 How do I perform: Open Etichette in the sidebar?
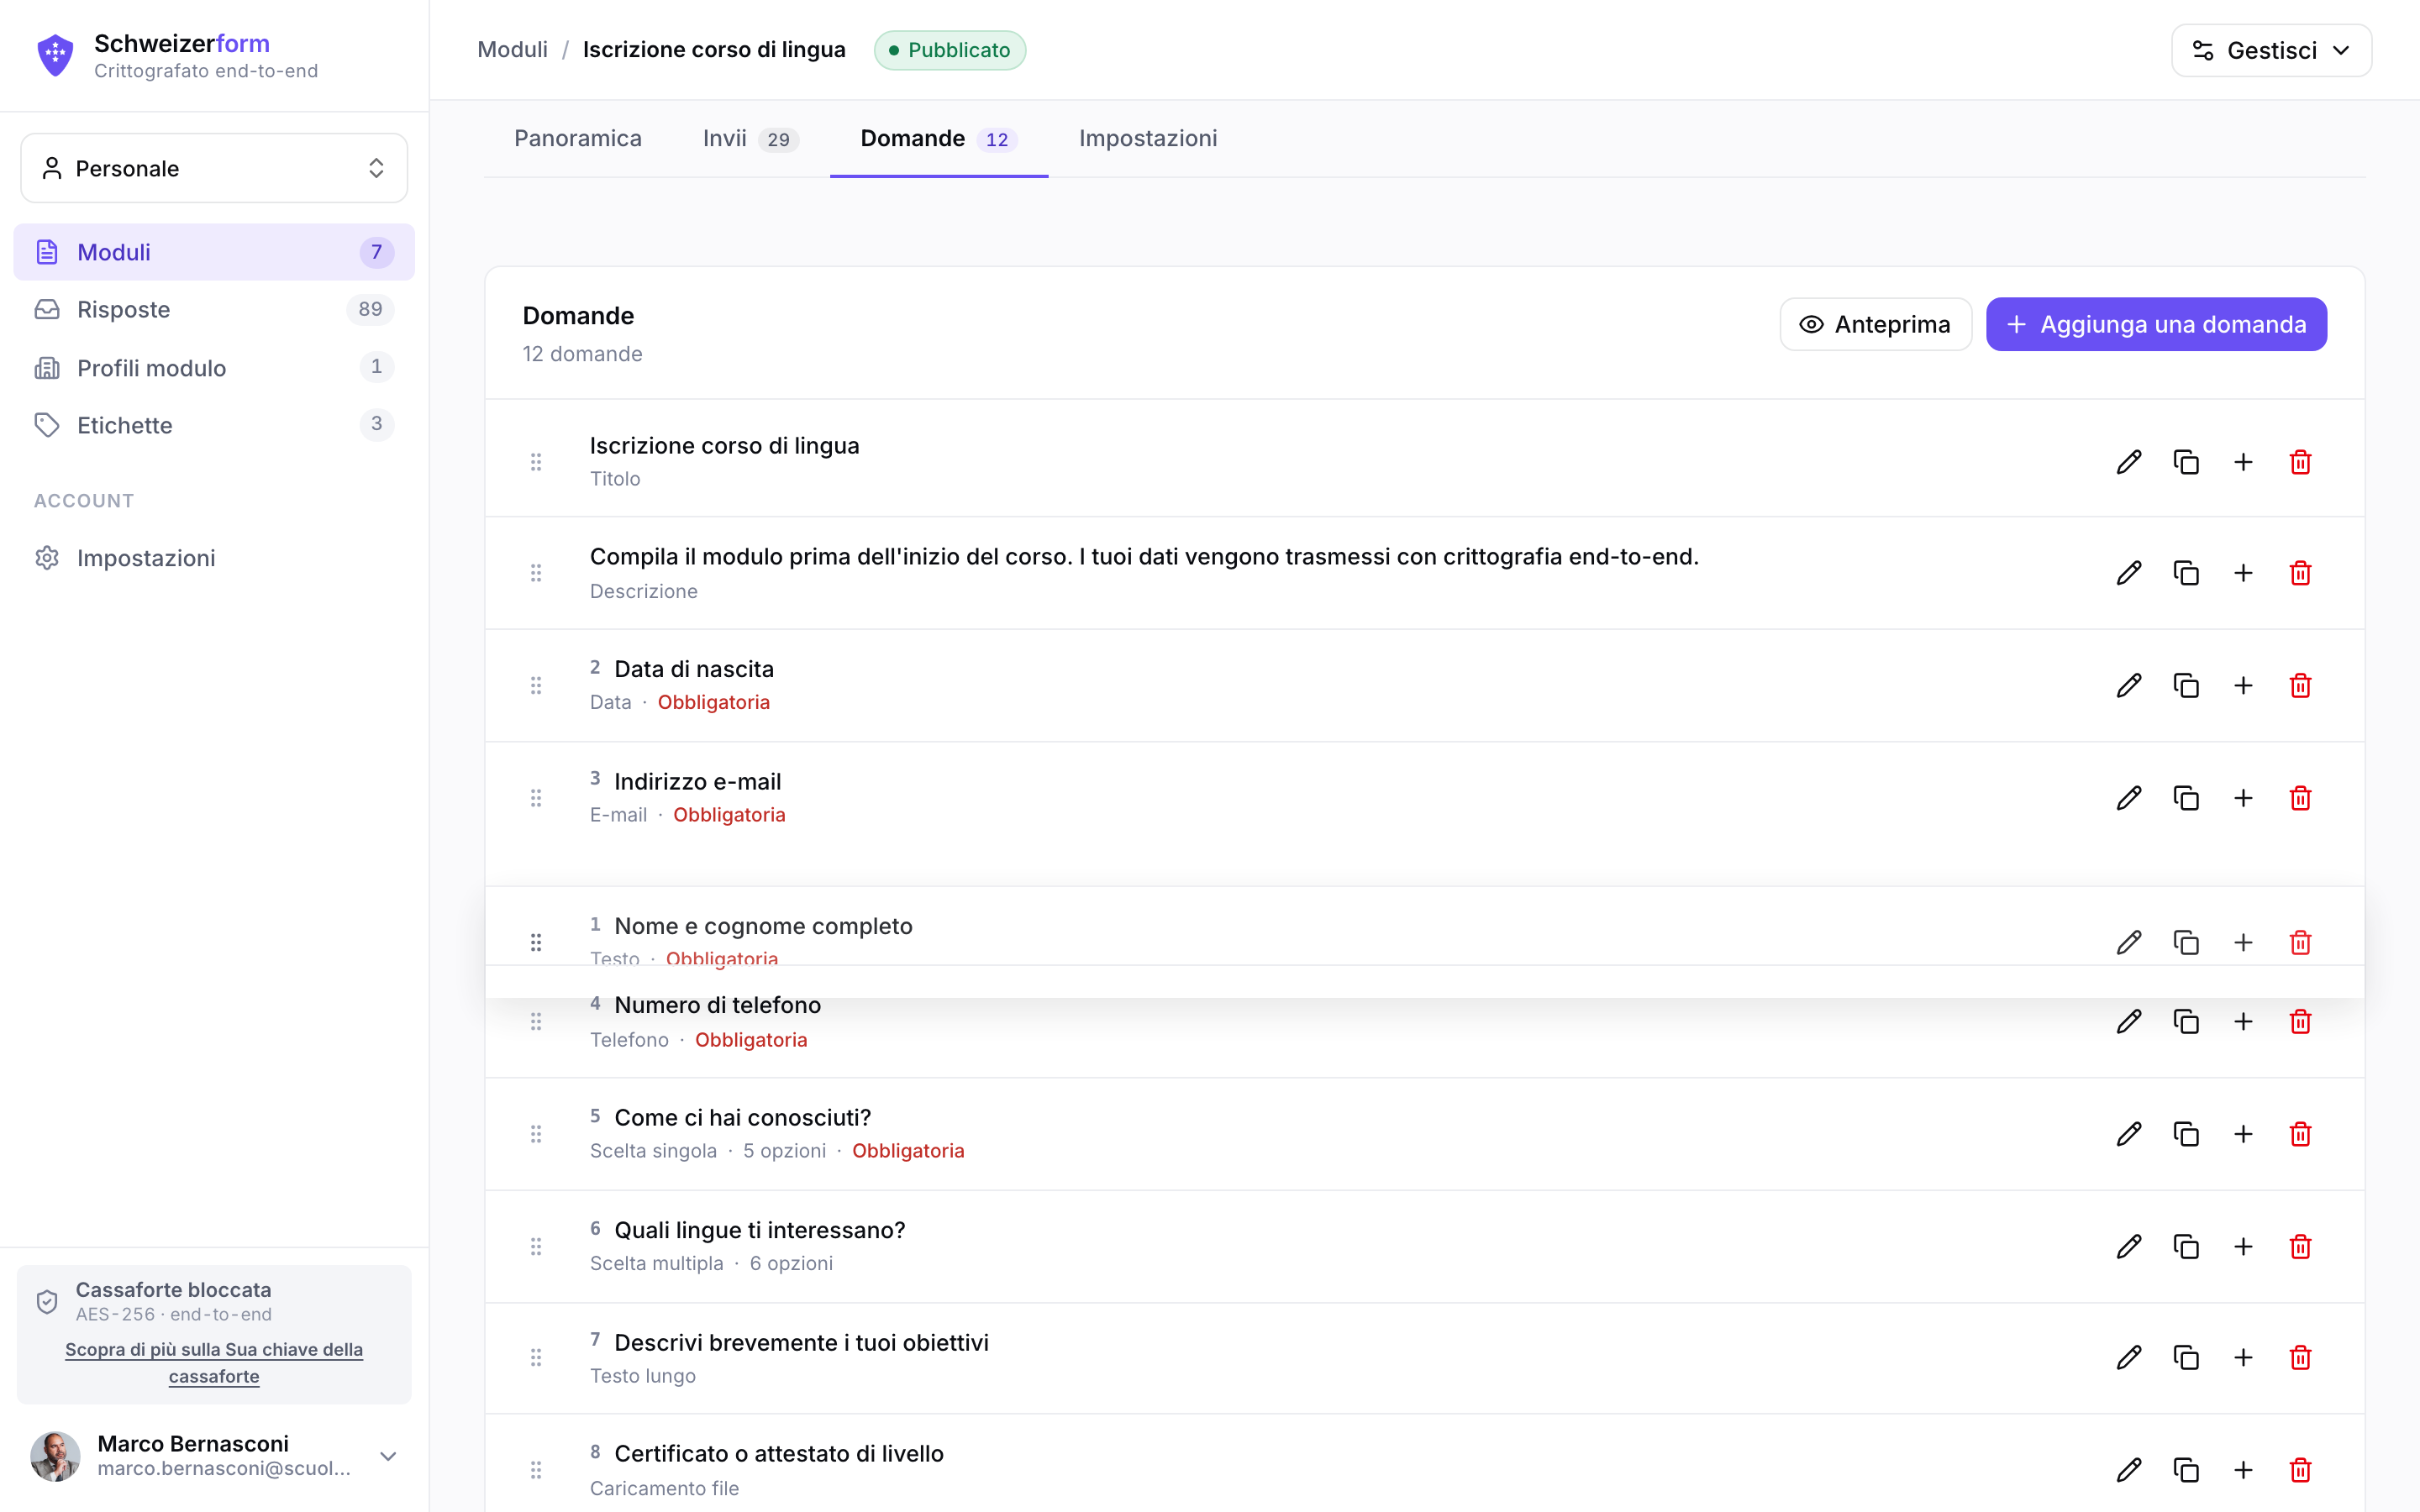pyautogui.click(x=214, y=425)
